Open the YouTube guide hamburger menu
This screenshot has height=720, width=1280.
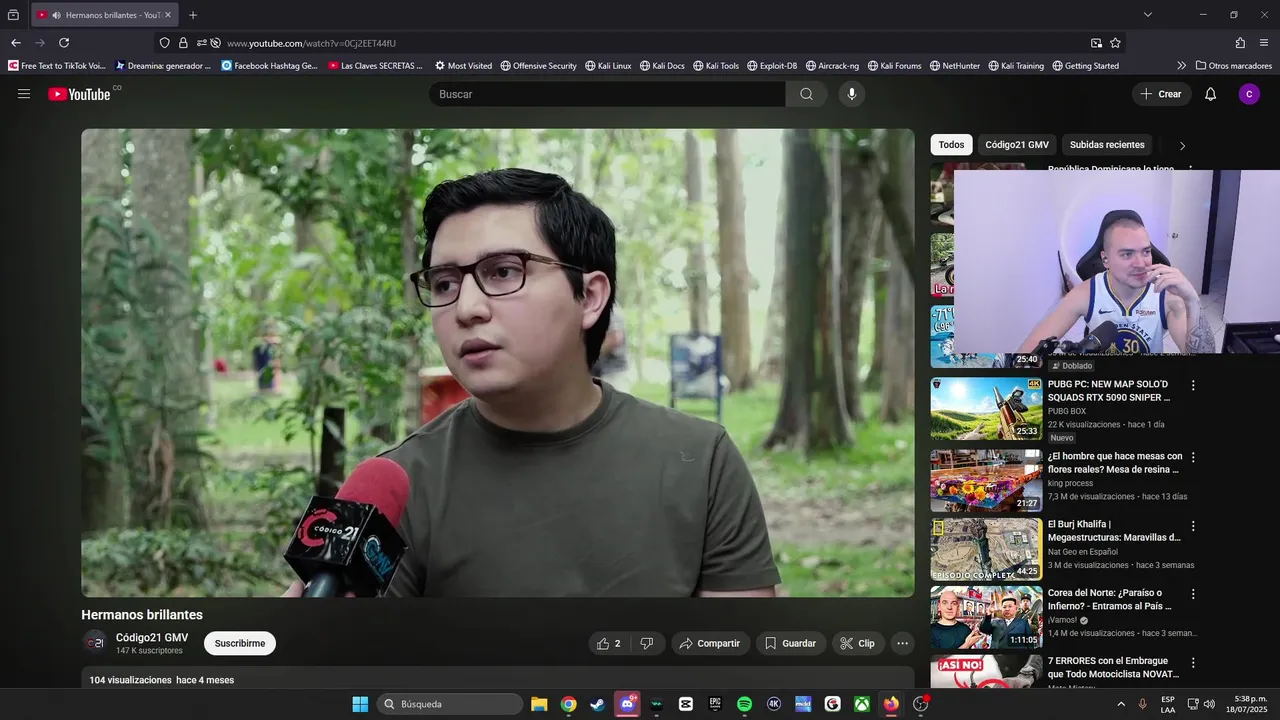[24, 94]
